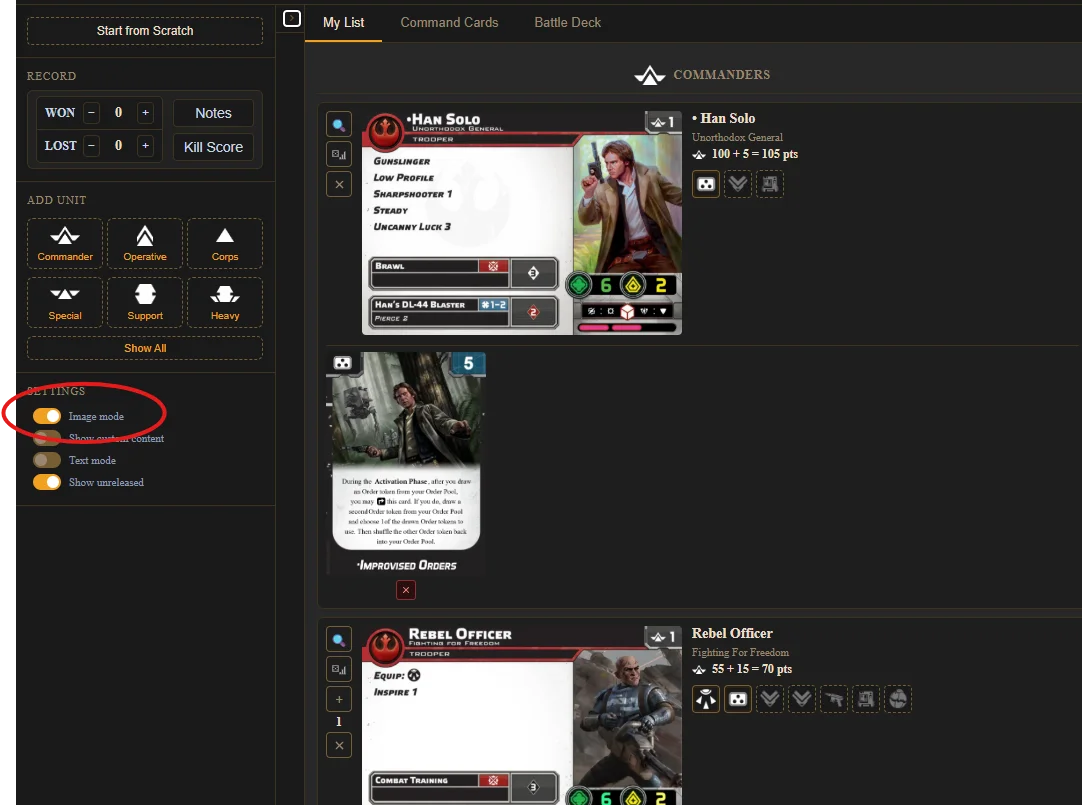This screenshot has height=805, width=1082.
Task: Open Rebel Officer's personnel-style first upgrade slot
Action: tap(706, 699)
